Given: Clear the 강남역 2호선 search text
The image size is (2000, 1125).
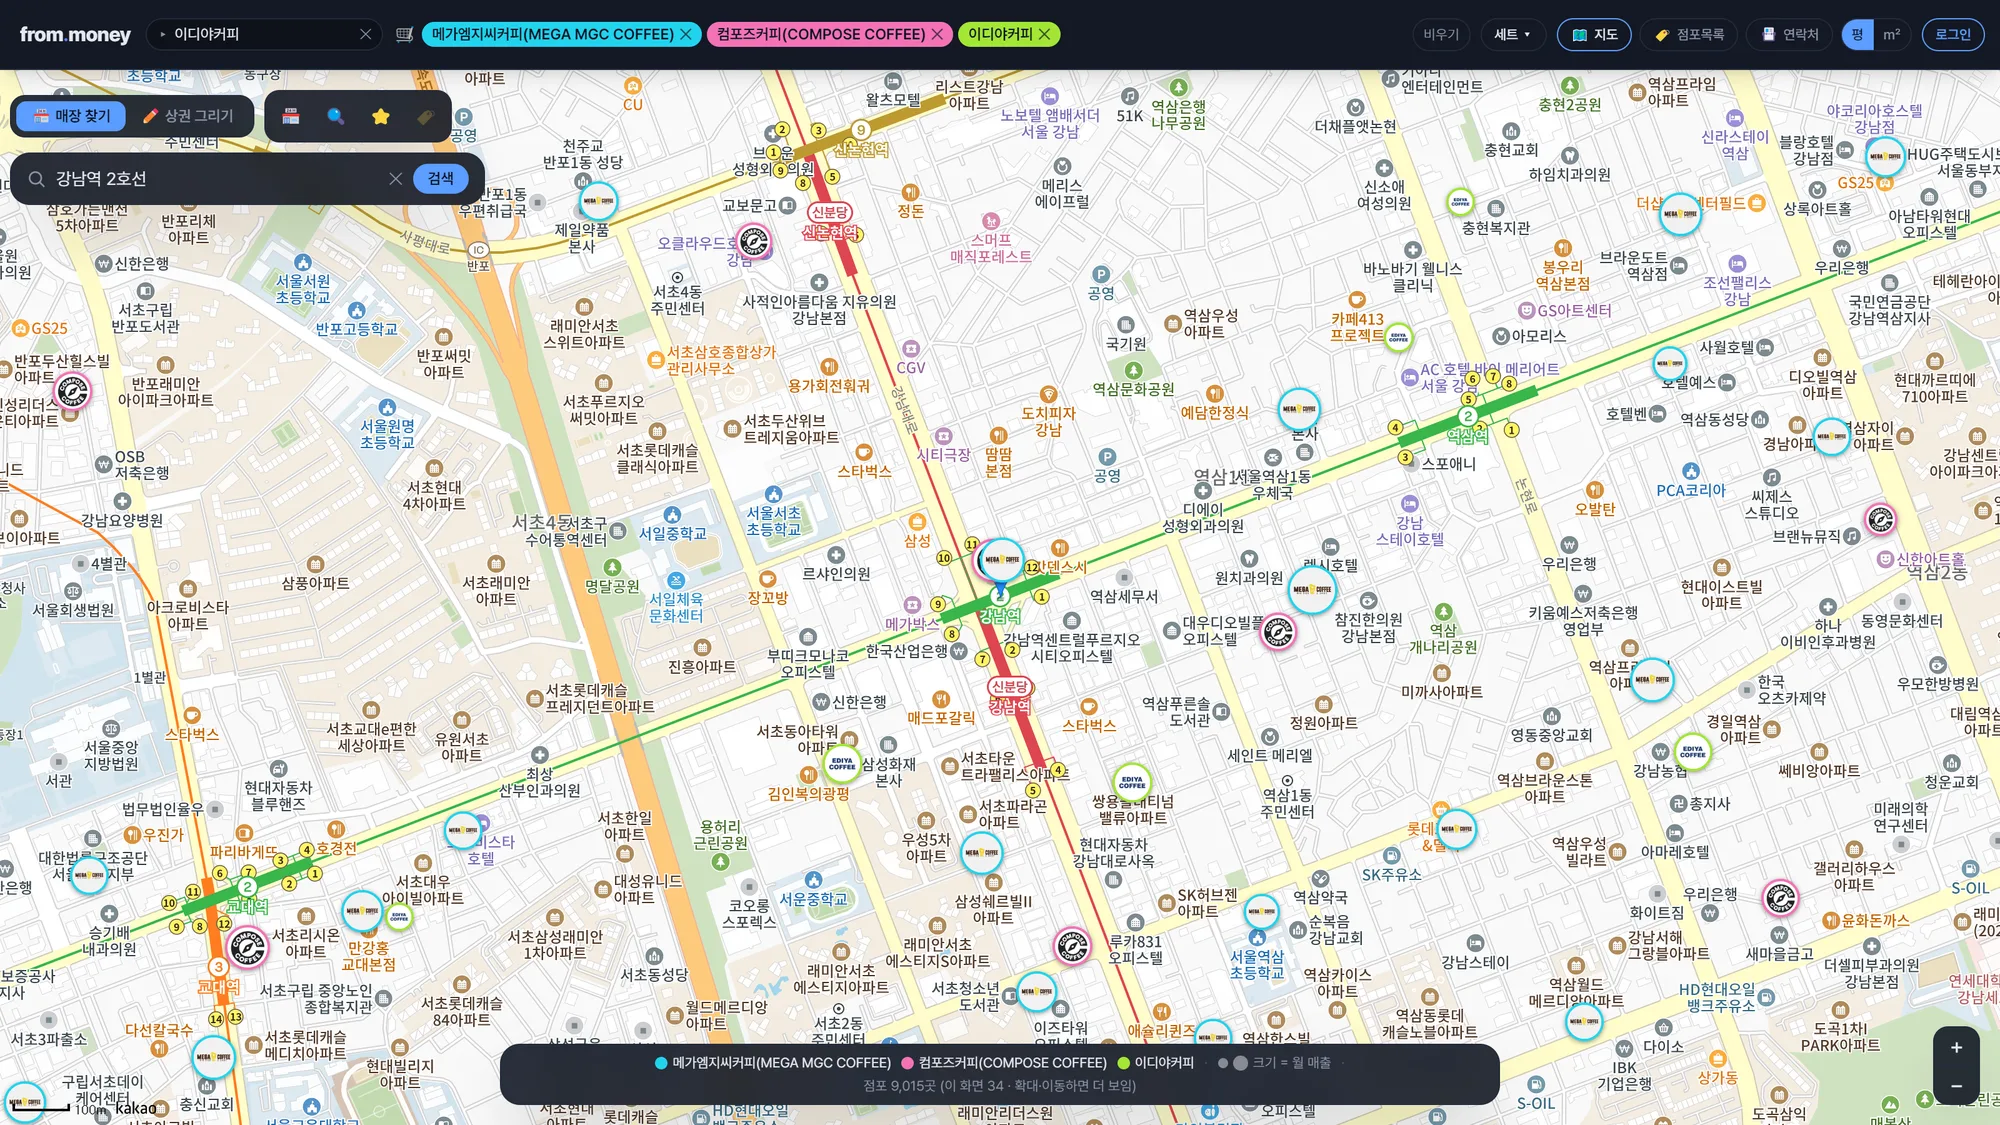Looking at the screenshot, I should (396, 179).
